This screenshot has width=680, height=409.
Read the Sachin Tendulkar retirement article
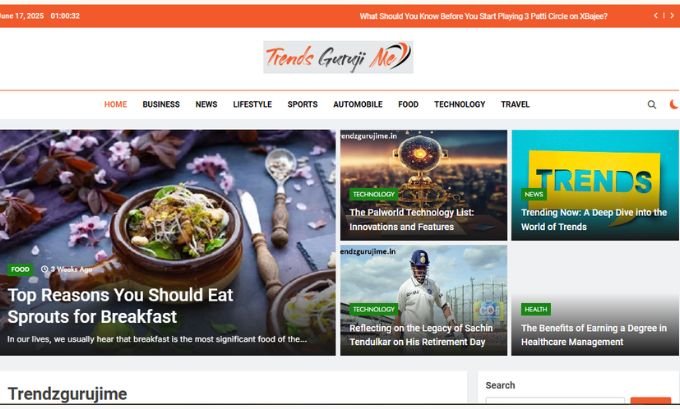point(421,335)
